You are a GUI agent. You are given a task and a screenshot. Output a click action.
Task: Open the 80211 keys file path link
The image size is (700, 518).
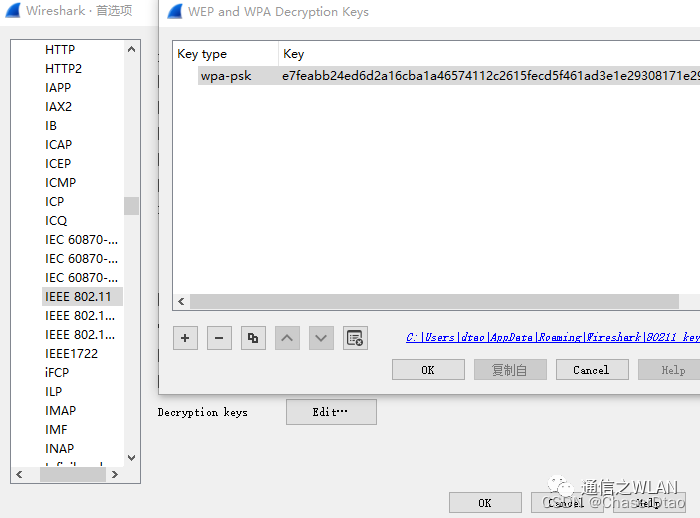point(553,337)
